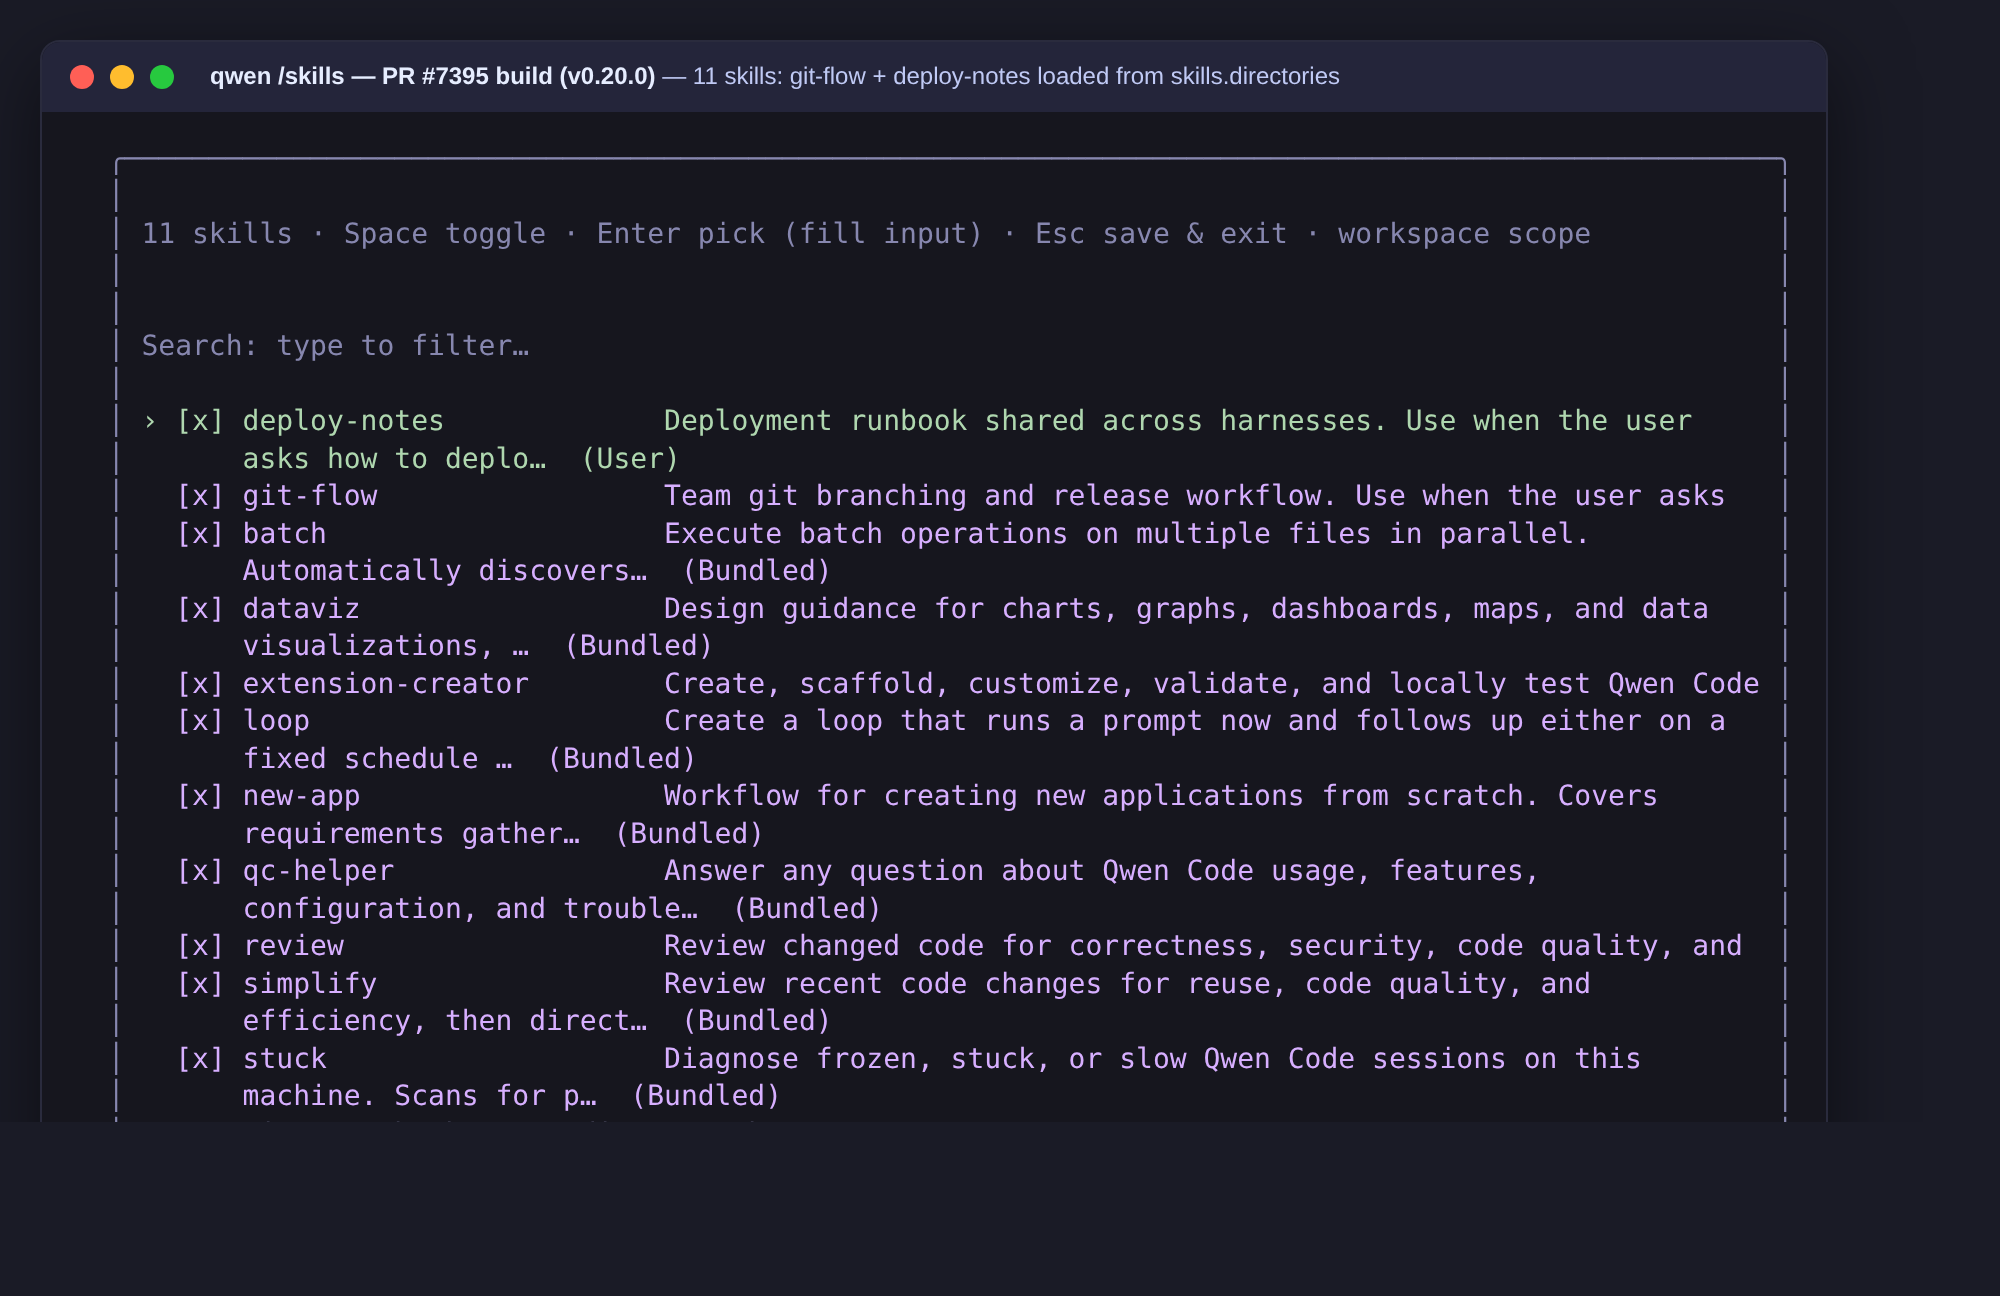Click the '(Bundled)' tag under stuck
This screenshot has height=1296, width=2000.
pos(706,1096)
